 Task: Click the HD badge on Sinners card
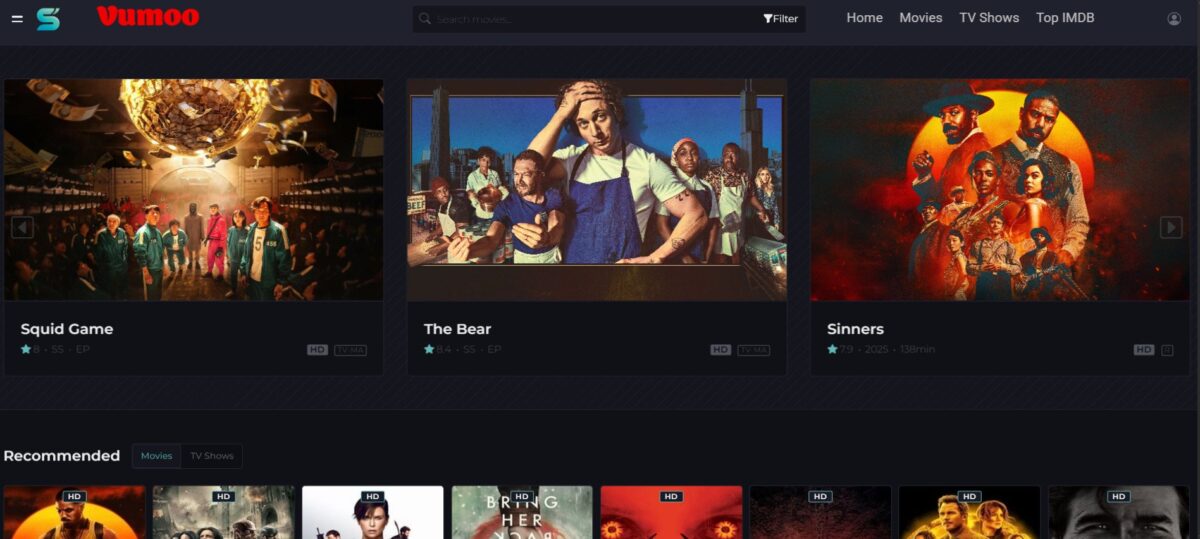[1144, 350]
